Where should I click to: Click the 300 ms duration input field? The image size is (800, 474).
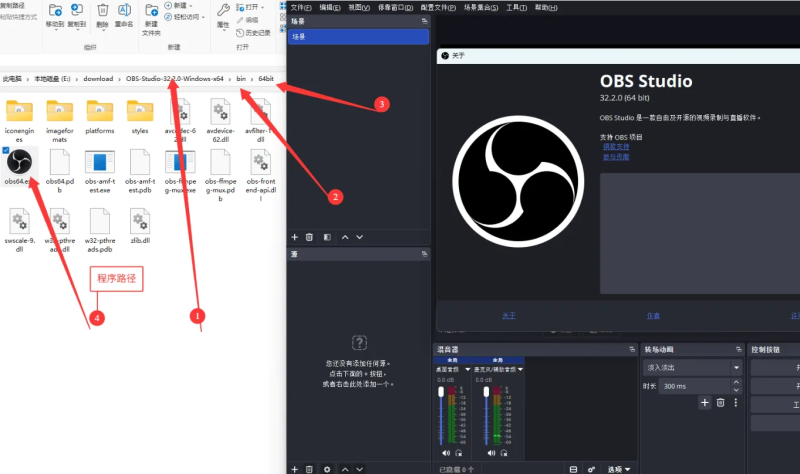695,386
